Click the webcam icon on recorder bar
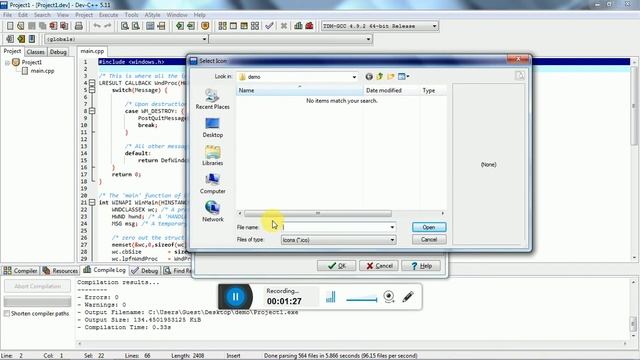This screenshot has width=640, height=360. coord(389,296)
